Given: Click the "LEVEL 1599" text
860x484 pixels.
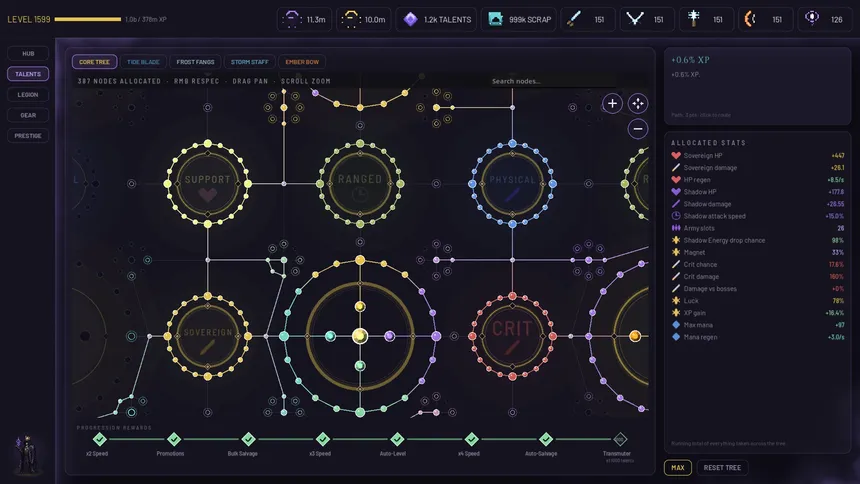Looking at the screenshot, I should [x=29, y=19].
